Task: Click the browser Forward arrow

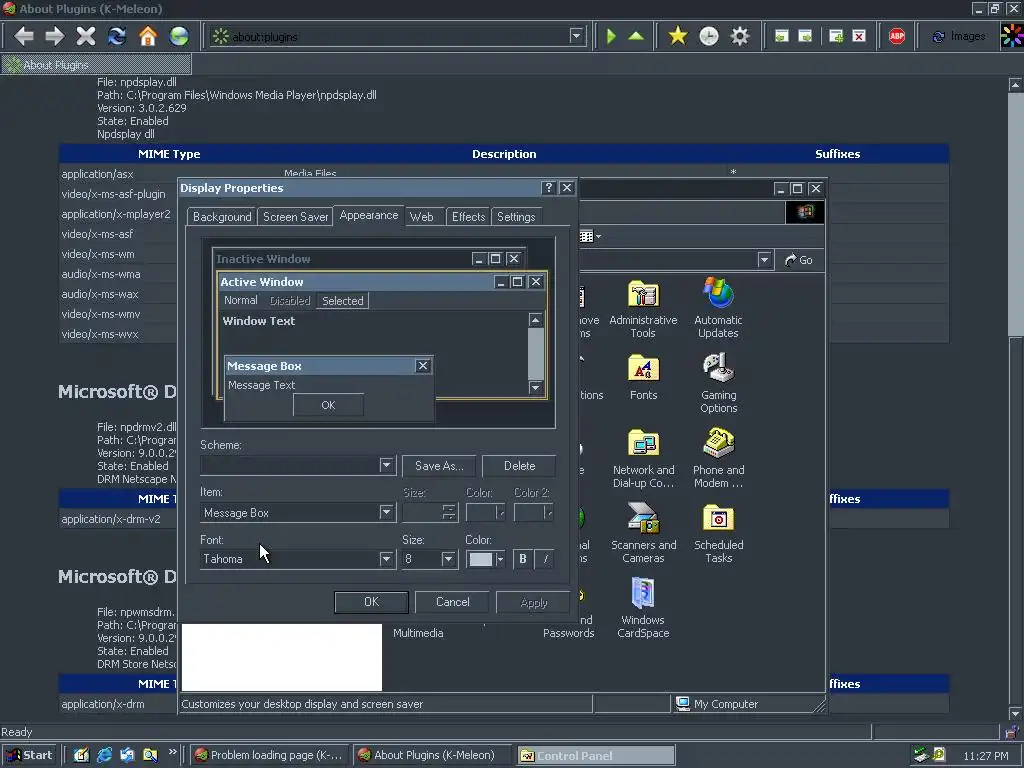Action: pos(55,36)
